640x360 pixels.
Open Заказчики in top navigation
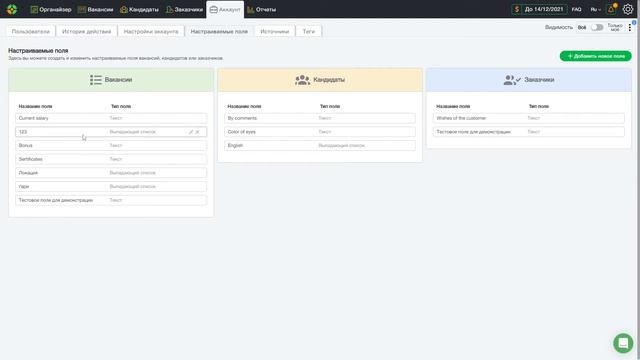184,9
